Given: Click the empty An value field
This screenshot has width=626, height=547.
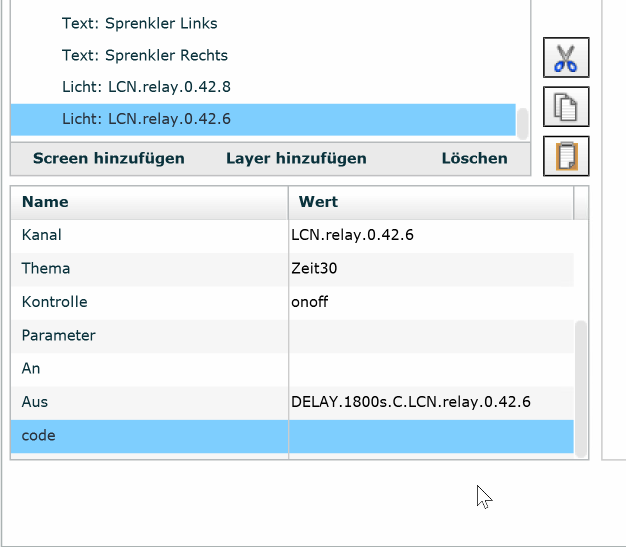Looking at the screenshot, I should tap(430, 368).
